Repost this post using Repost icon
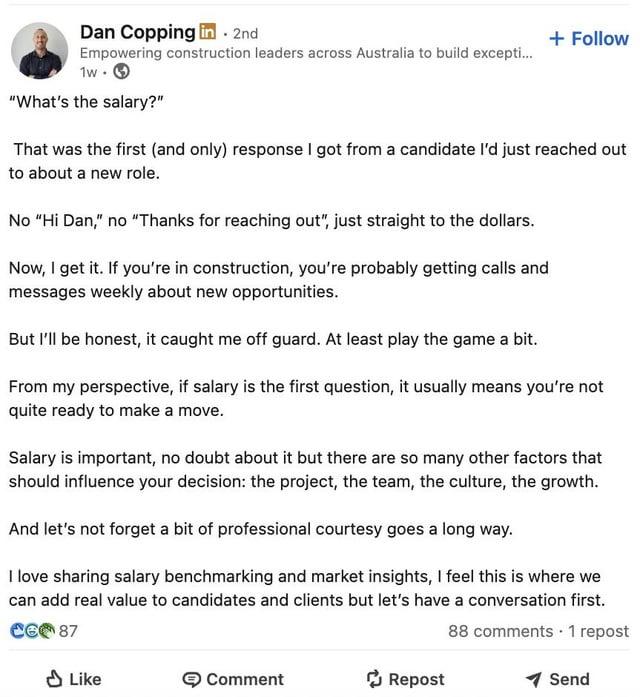The width and height of the screenshot is (640, 697). (x=374, y=679)
